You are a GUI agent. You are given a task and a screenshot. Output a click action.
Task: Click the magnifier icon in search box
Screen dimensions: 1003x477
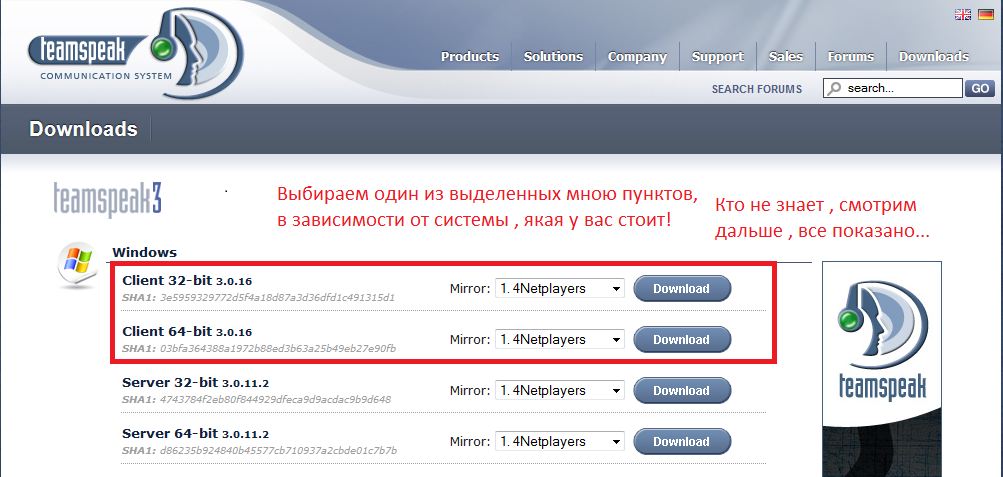coord(834,88)
